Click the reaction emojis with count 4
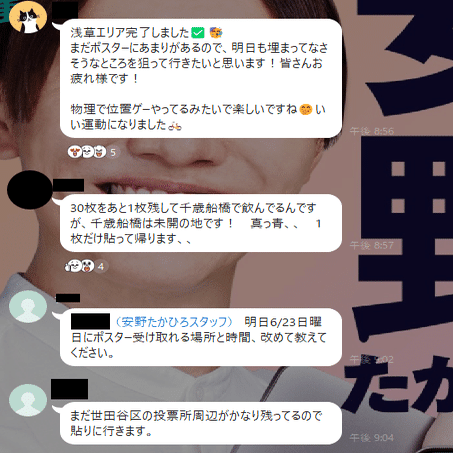 [x=80, y=266]
